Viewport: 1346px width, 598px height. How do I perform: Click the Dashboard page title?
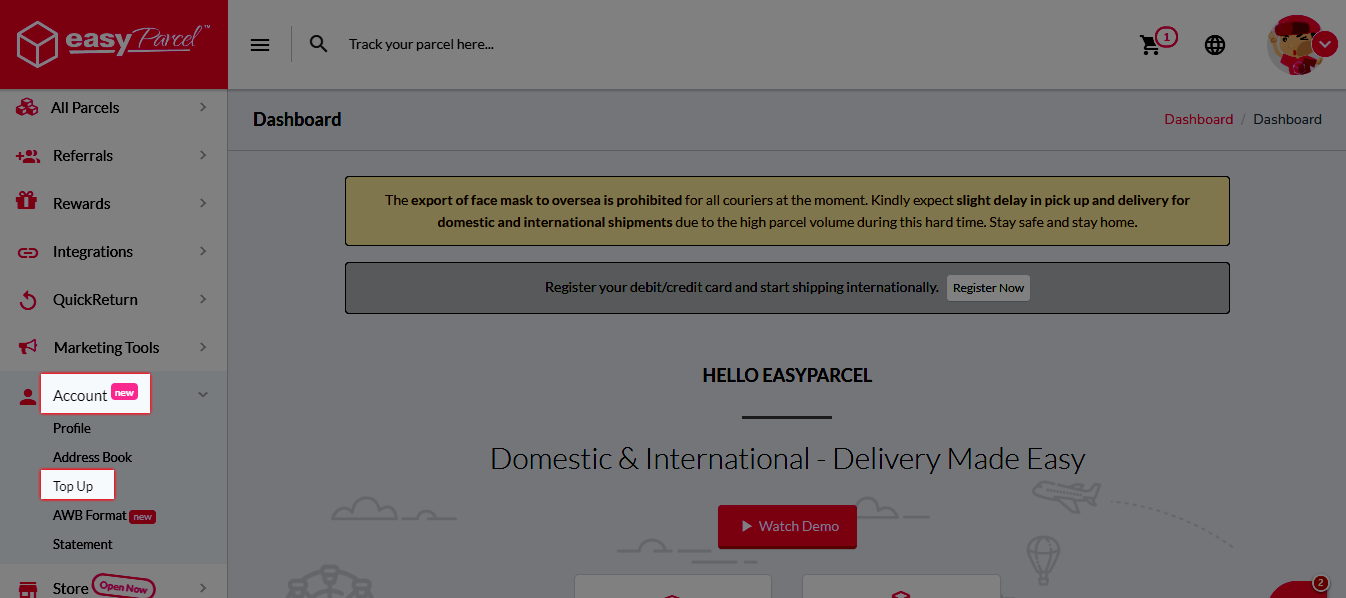pos(297,119)
